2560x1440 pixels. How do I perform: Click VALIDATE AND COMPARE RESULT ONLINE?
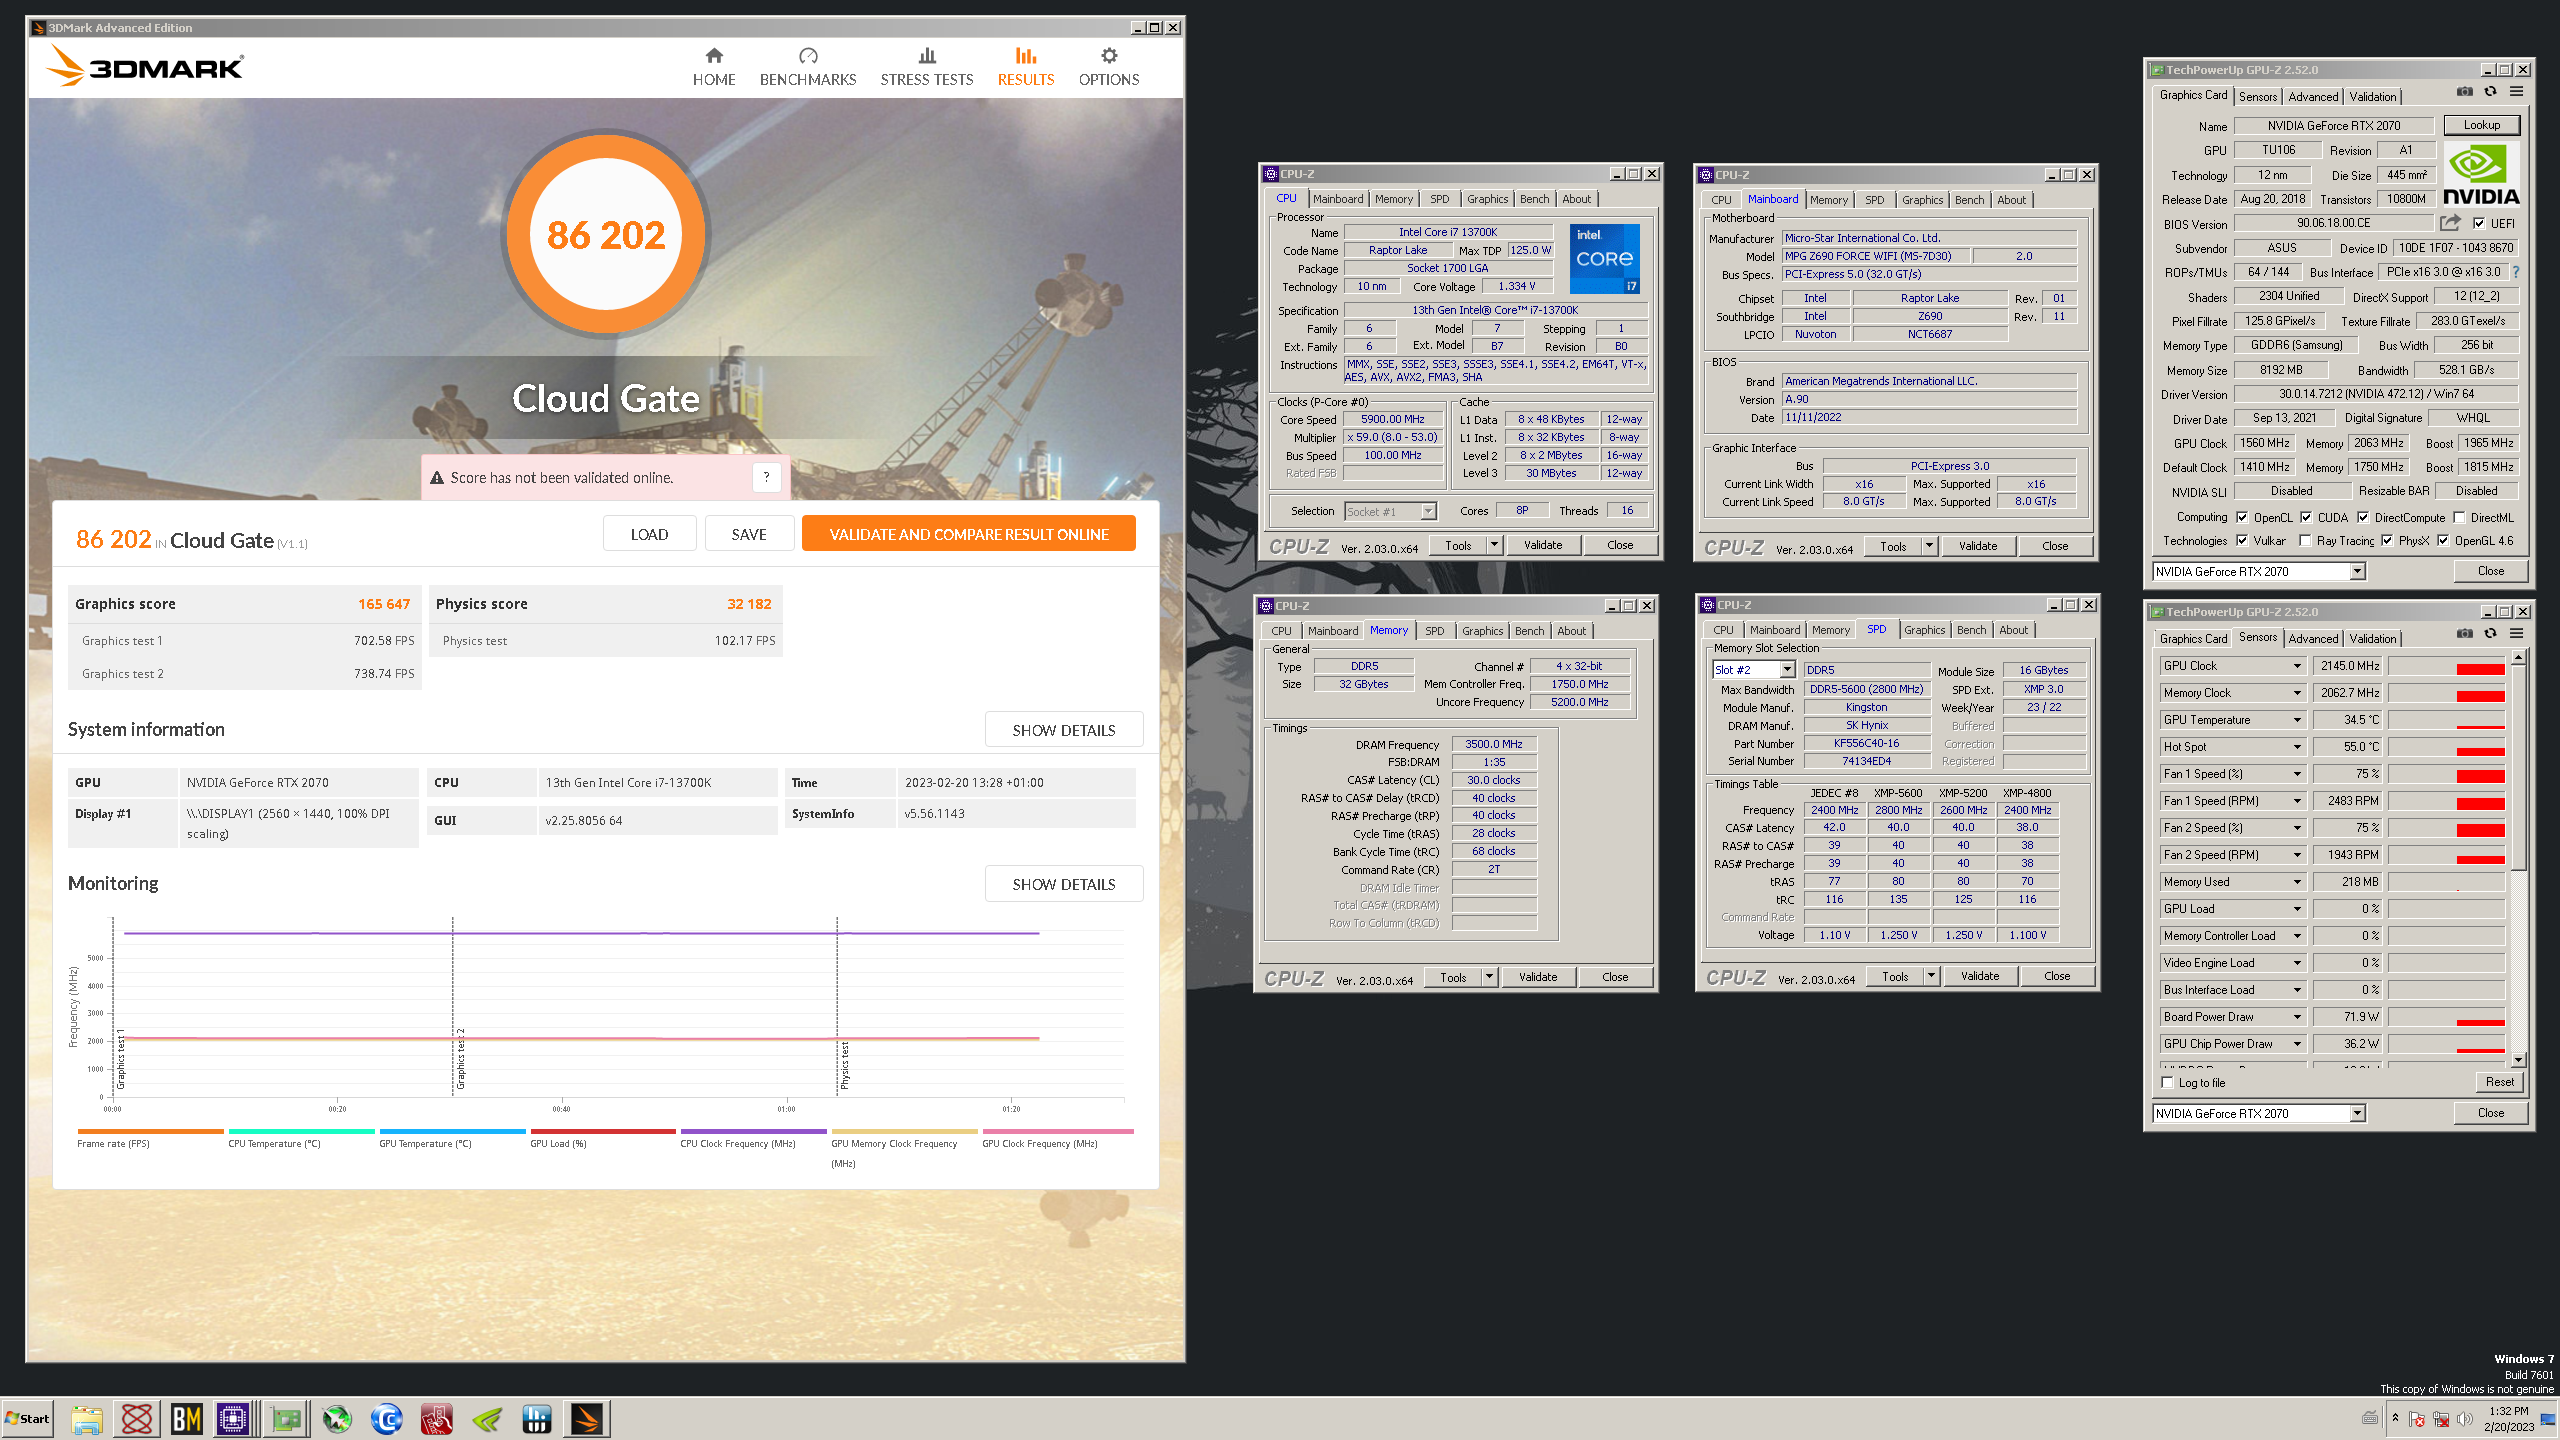point(968,534)
